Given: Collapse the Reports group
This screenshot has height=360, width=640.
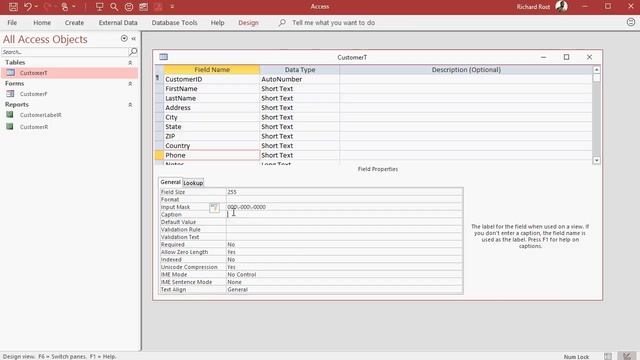Looking at the screenshot, I should [130, 105].
